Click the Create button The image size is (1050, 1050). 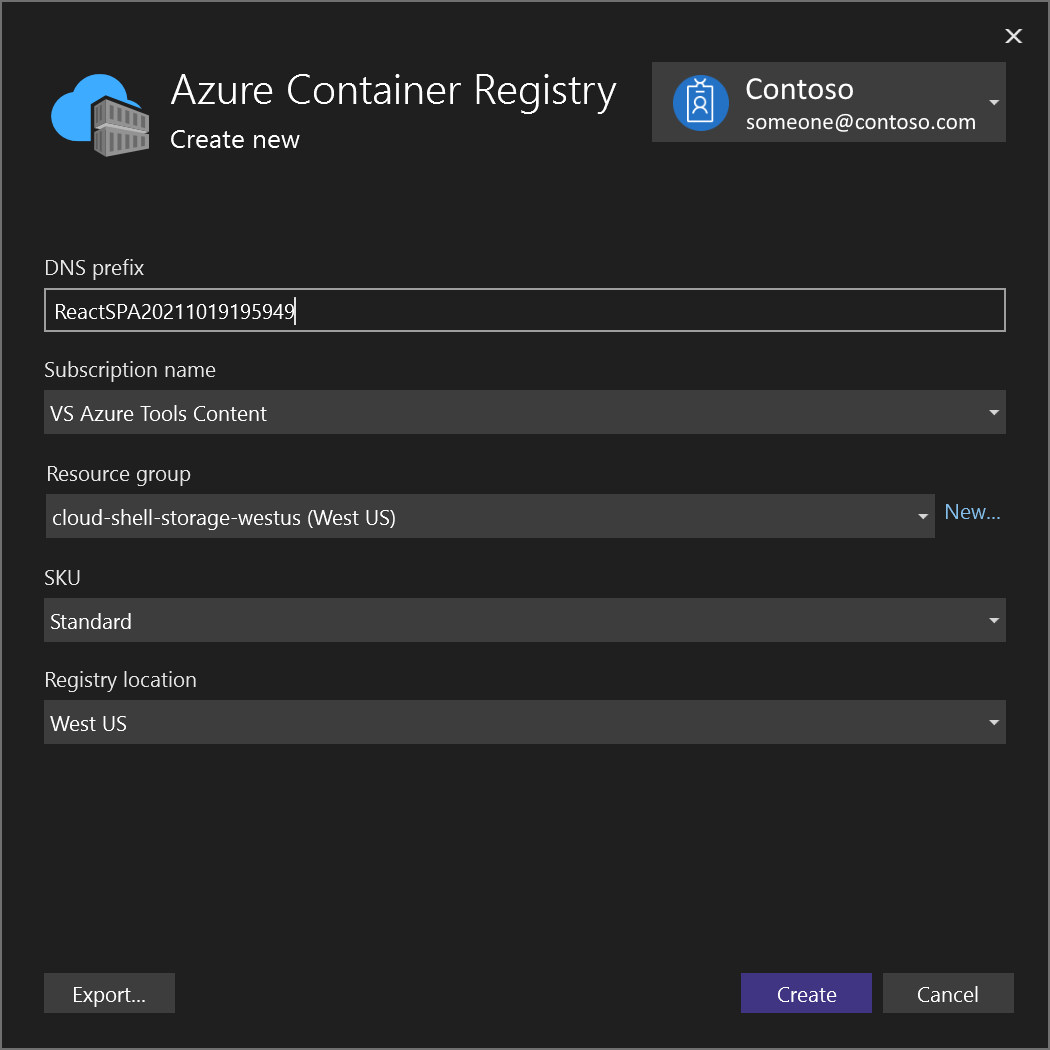(806, 993)
